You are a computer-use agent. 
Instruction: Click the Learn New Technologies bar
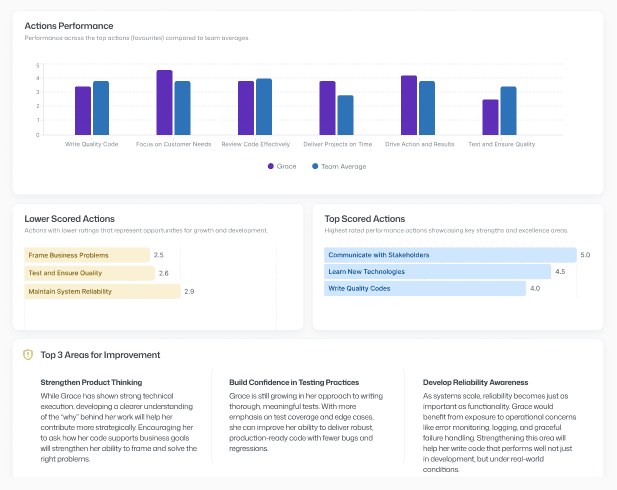point(437,271)
